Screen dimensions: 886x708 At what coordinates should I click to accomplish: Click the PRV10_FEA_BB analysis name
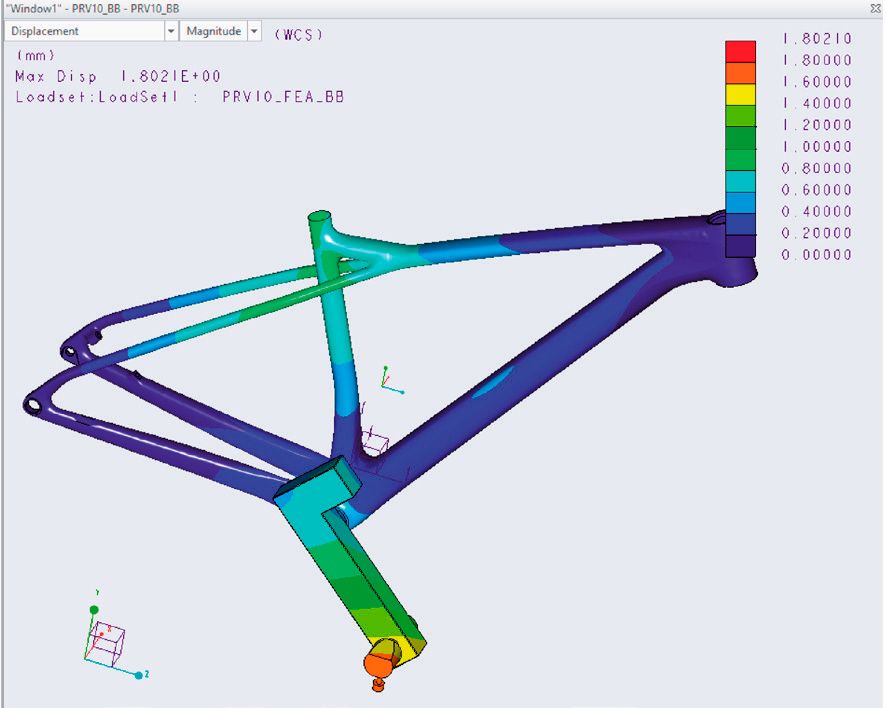coord(283,97)
